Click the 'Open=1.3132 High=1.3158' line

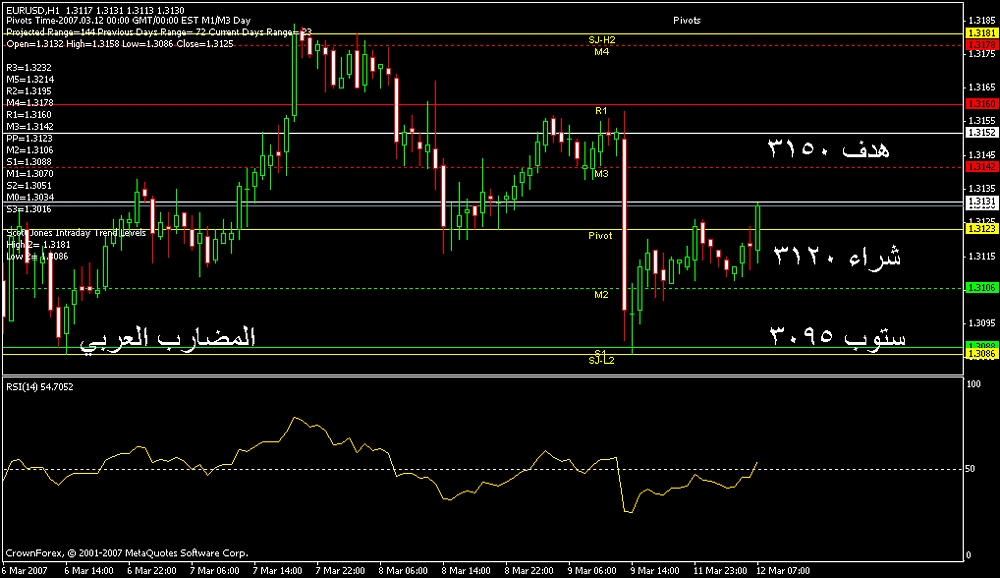coord(120,44)
